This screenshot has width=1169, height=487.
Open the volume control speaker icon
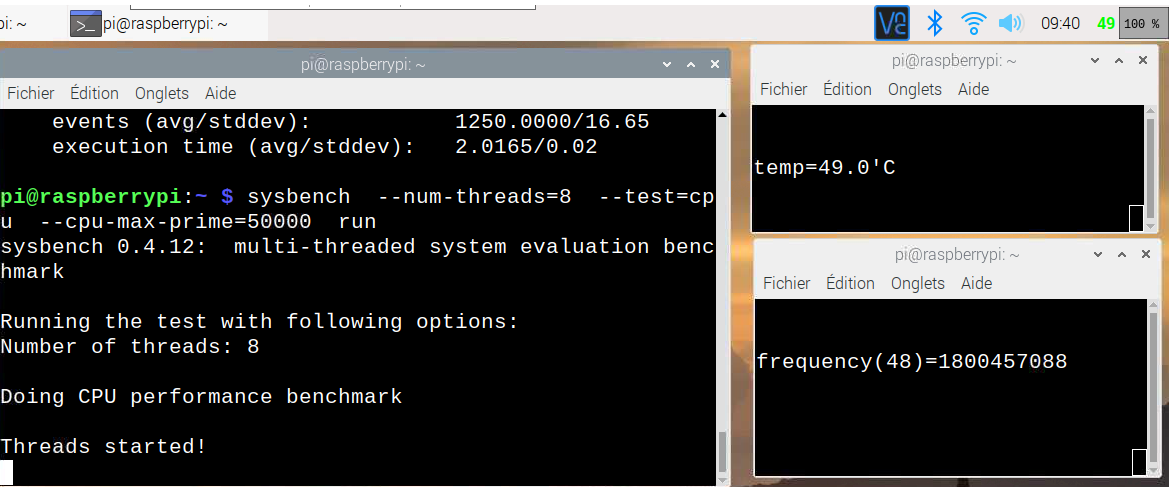coord(1010,23)
